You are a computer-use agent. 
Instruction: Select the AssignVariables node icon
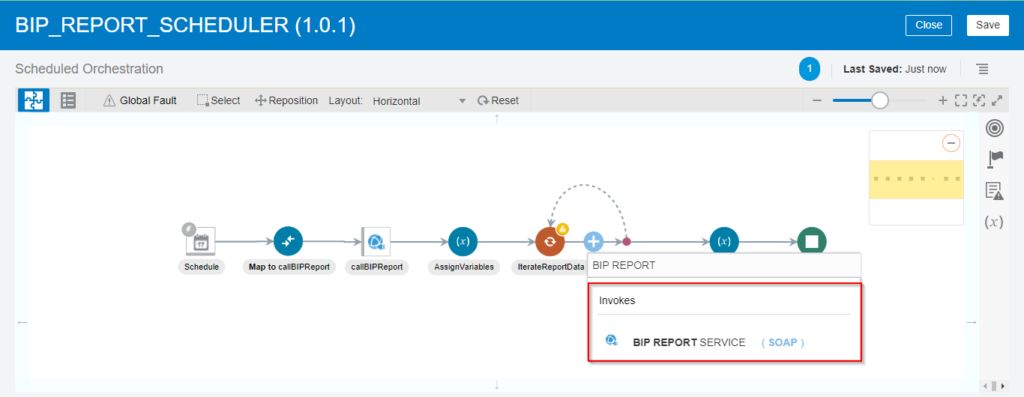click(463, 242)
